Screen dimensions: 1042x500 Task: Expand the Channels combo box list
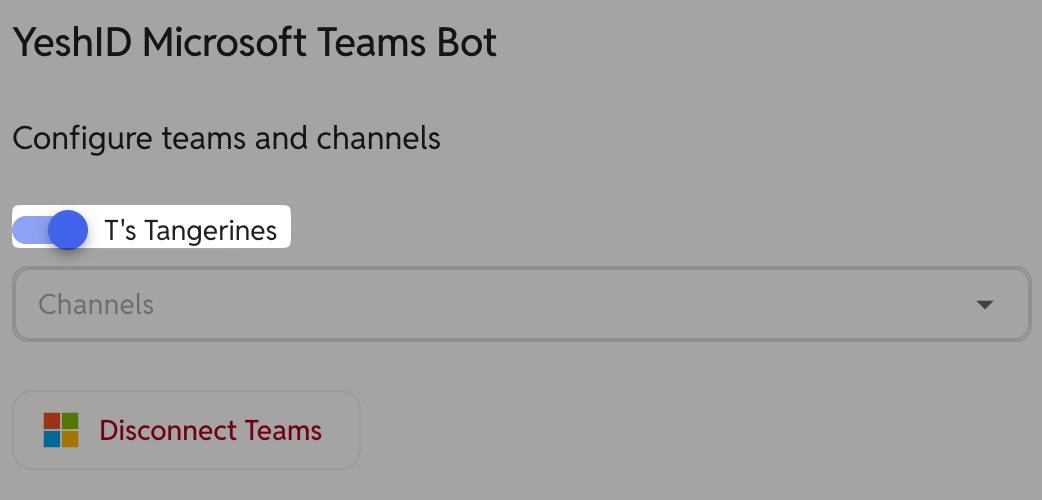(522, 305)
